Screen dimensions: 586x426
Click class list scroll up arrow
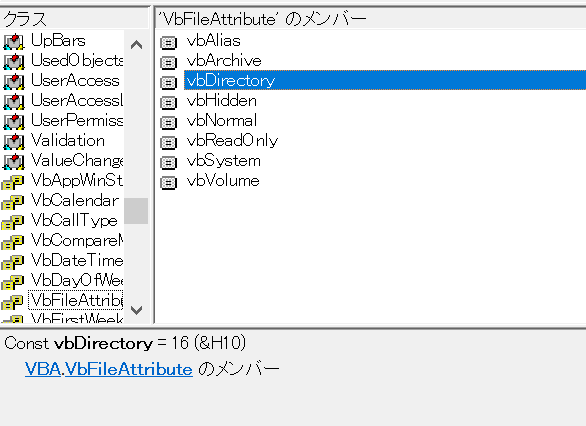pos(136,45)
